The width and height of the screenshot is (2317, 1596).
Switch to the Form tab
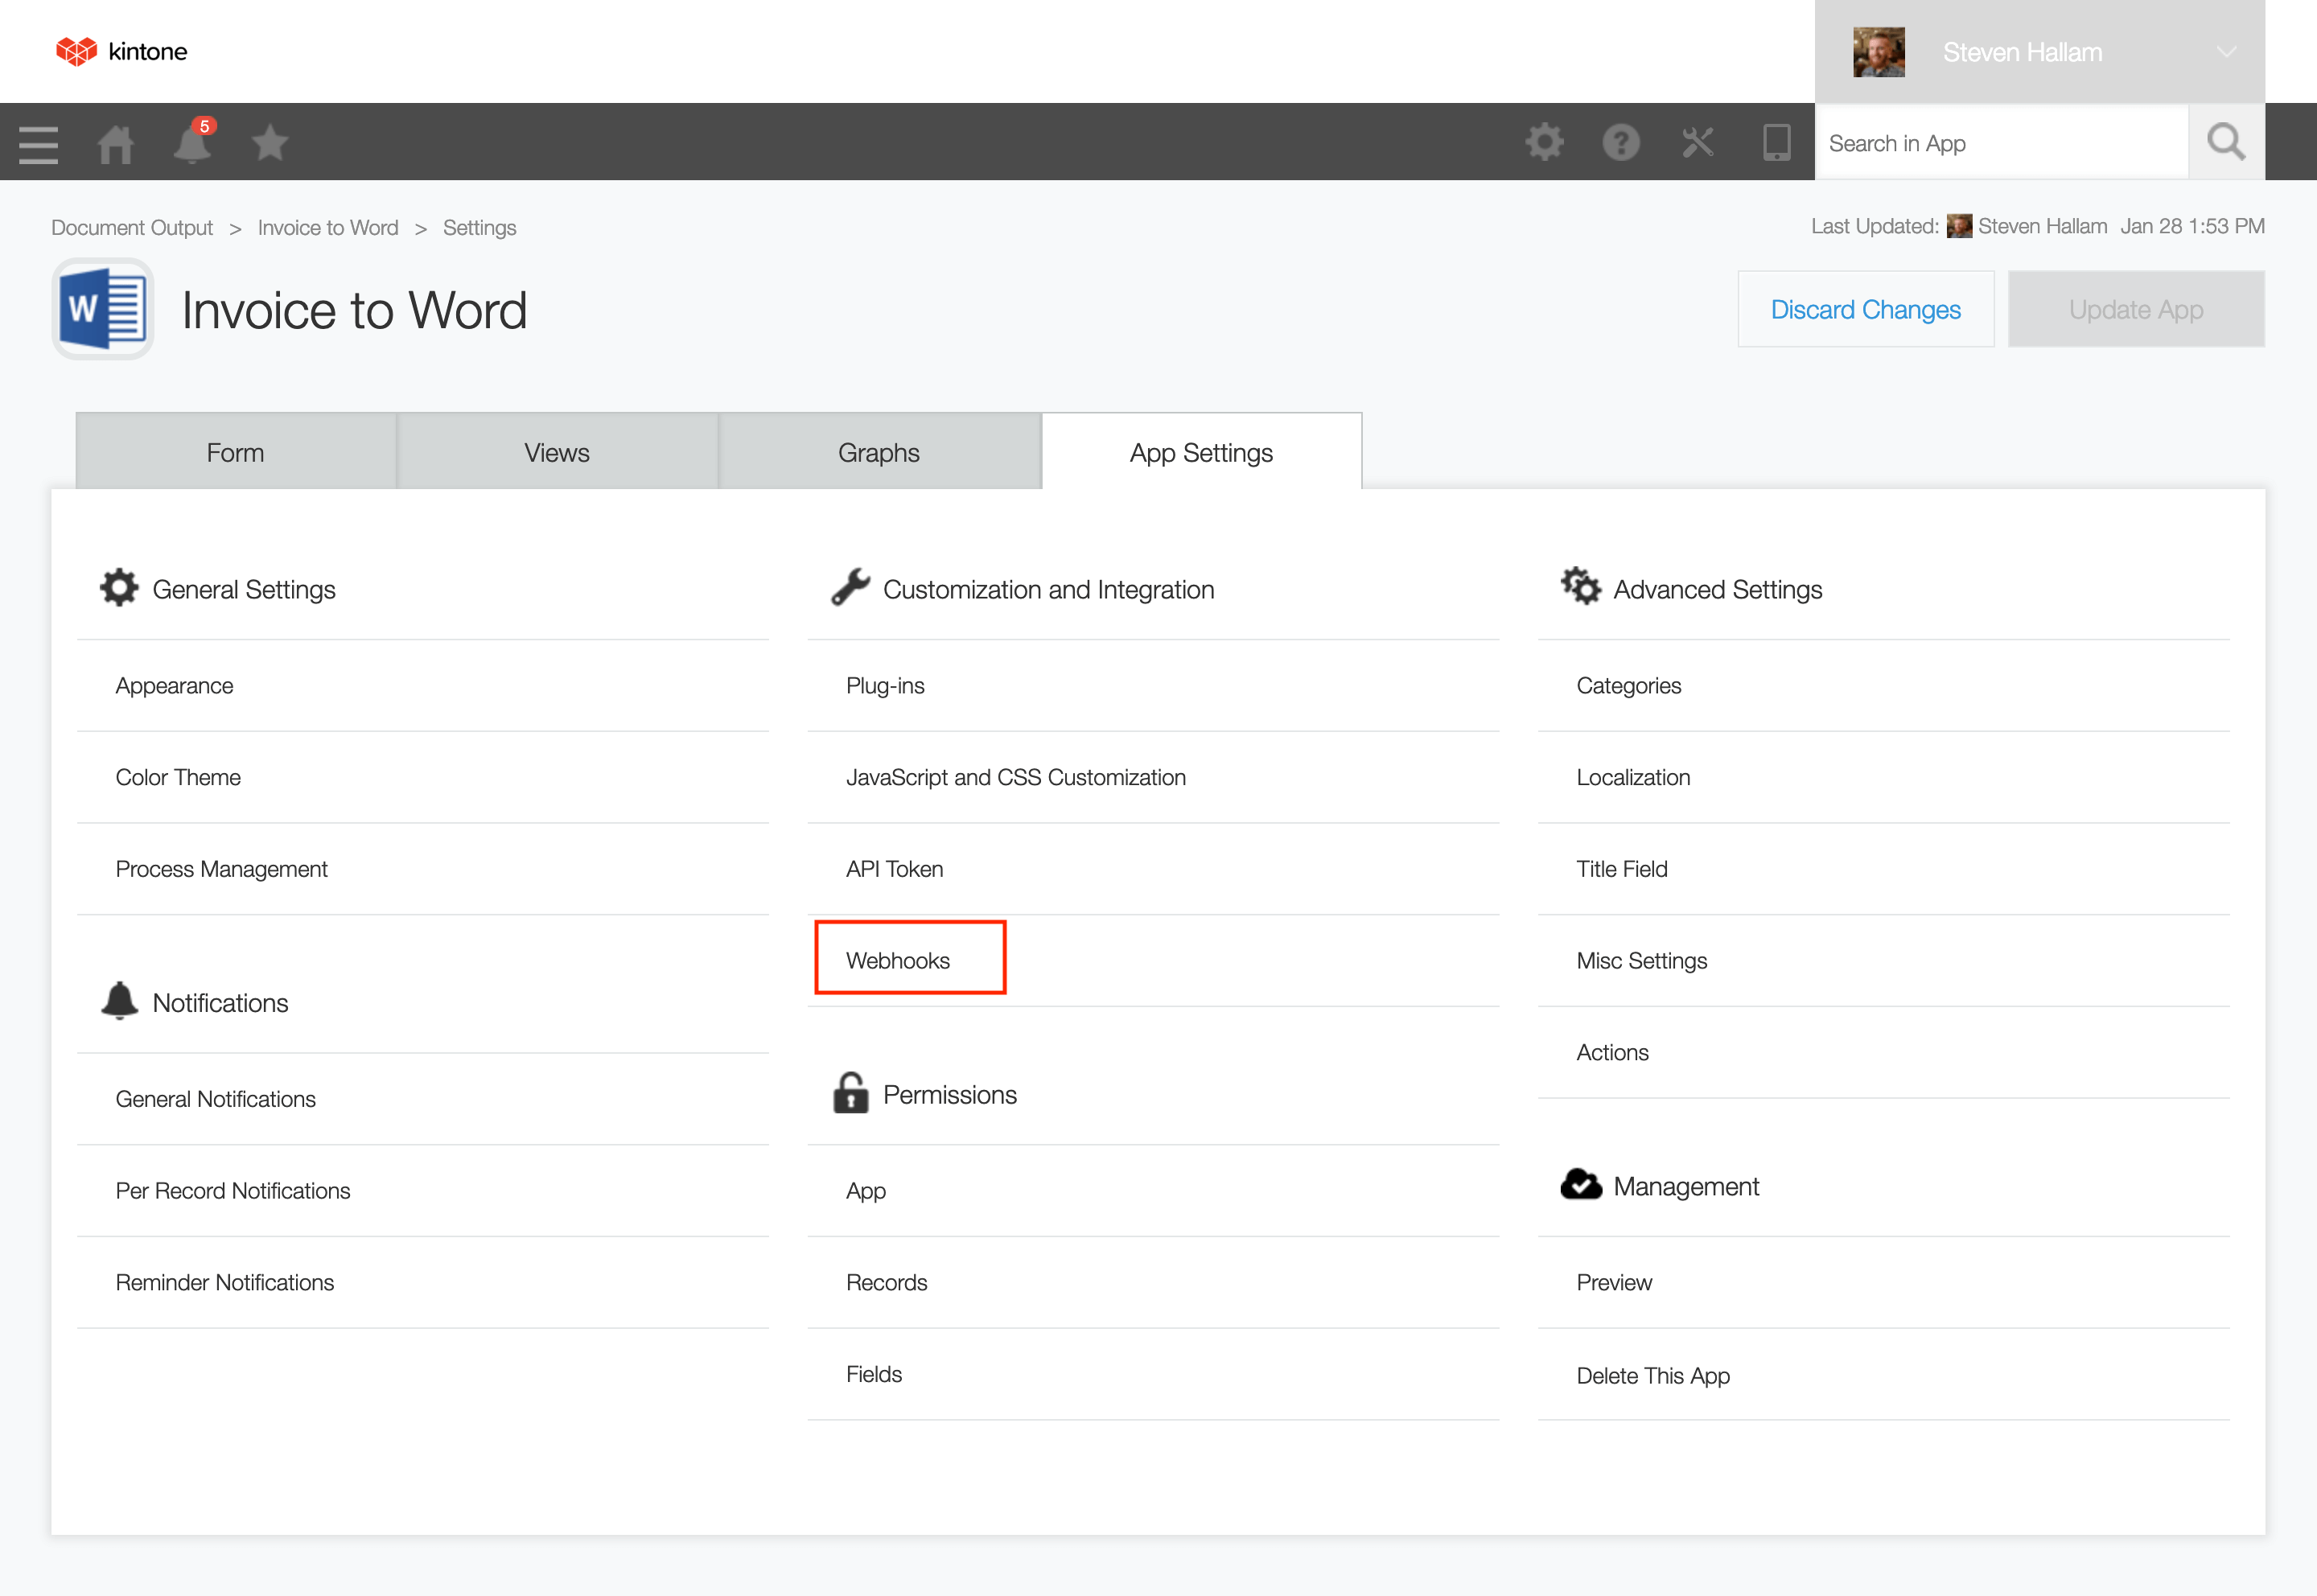pyautogui.click(x=235, y=452)
